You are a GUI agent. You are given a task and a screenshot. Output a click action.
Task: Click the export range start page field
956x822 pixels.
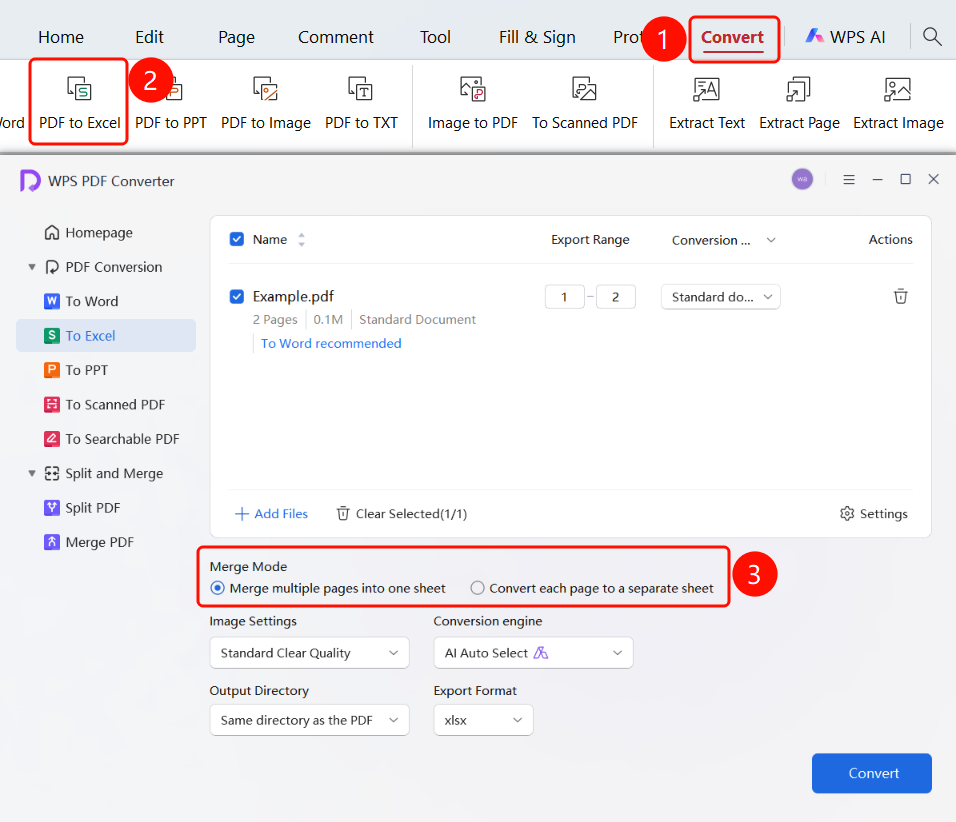(564, 297)
